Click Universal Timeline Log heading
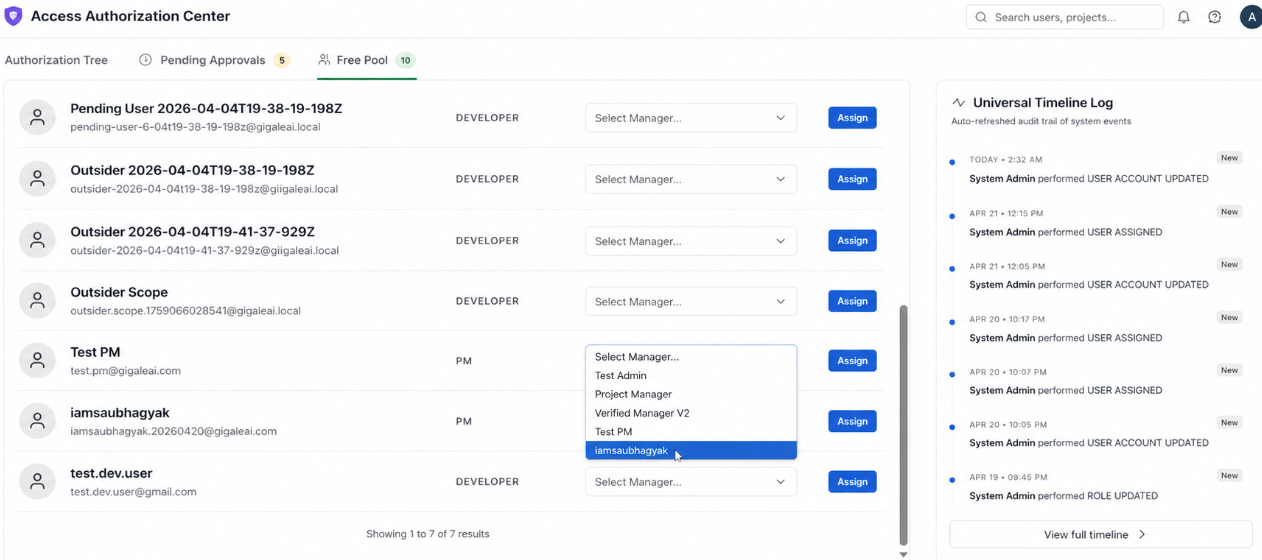 [x=1043, y=103]
